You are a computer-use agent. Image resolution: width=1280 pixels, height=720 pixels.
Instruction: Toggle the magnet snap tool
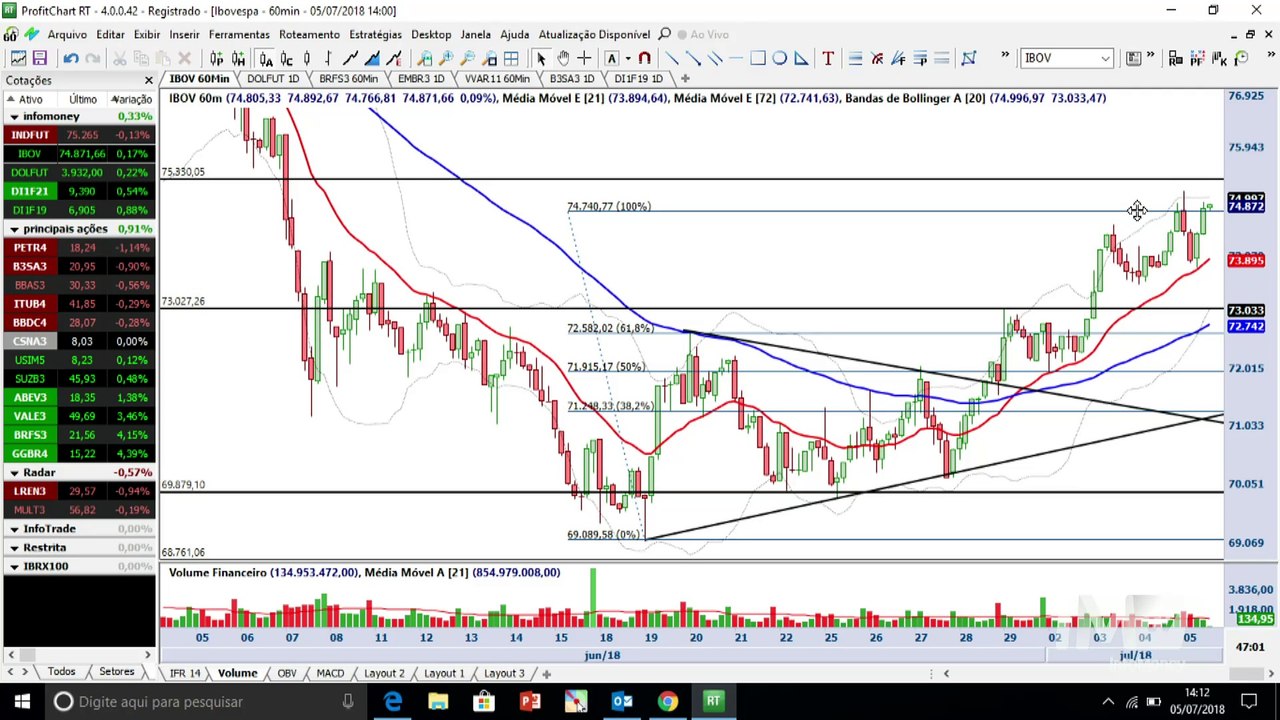pyautogui.click(x=645, y=59)
